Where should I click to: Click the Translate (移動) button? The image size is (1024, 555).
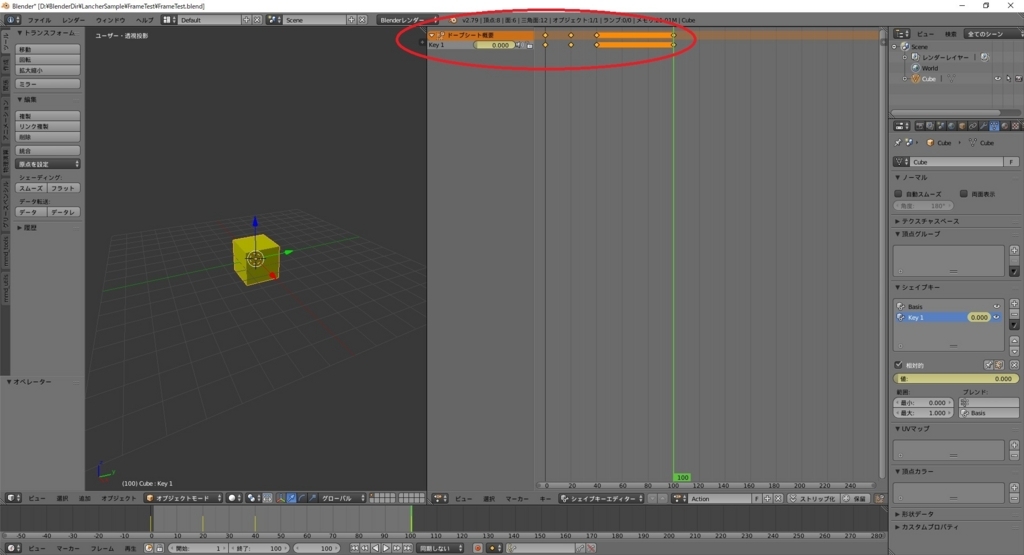[x=48, y=49]
